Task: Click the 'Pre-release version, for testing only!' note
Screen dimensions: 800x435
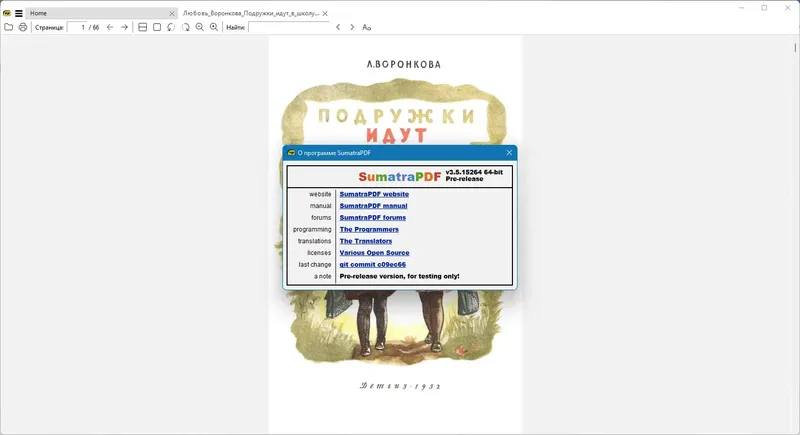Action: coord(399,276)
